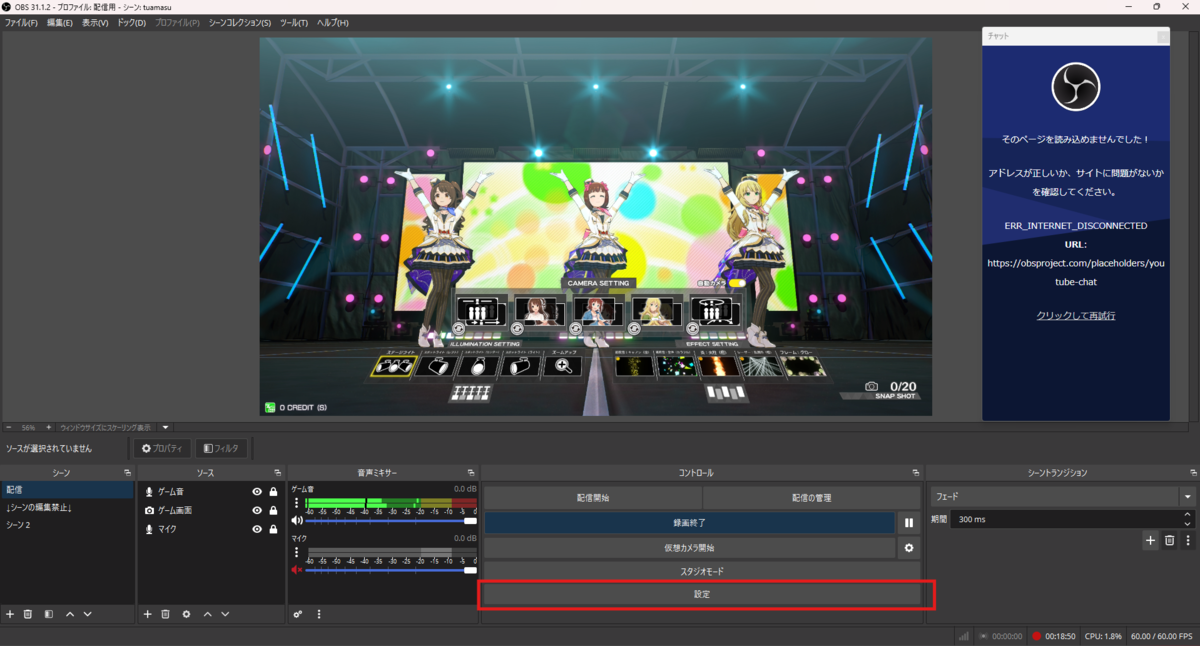
Task: Open source properties gear in Sources dock
Action: 186,614
